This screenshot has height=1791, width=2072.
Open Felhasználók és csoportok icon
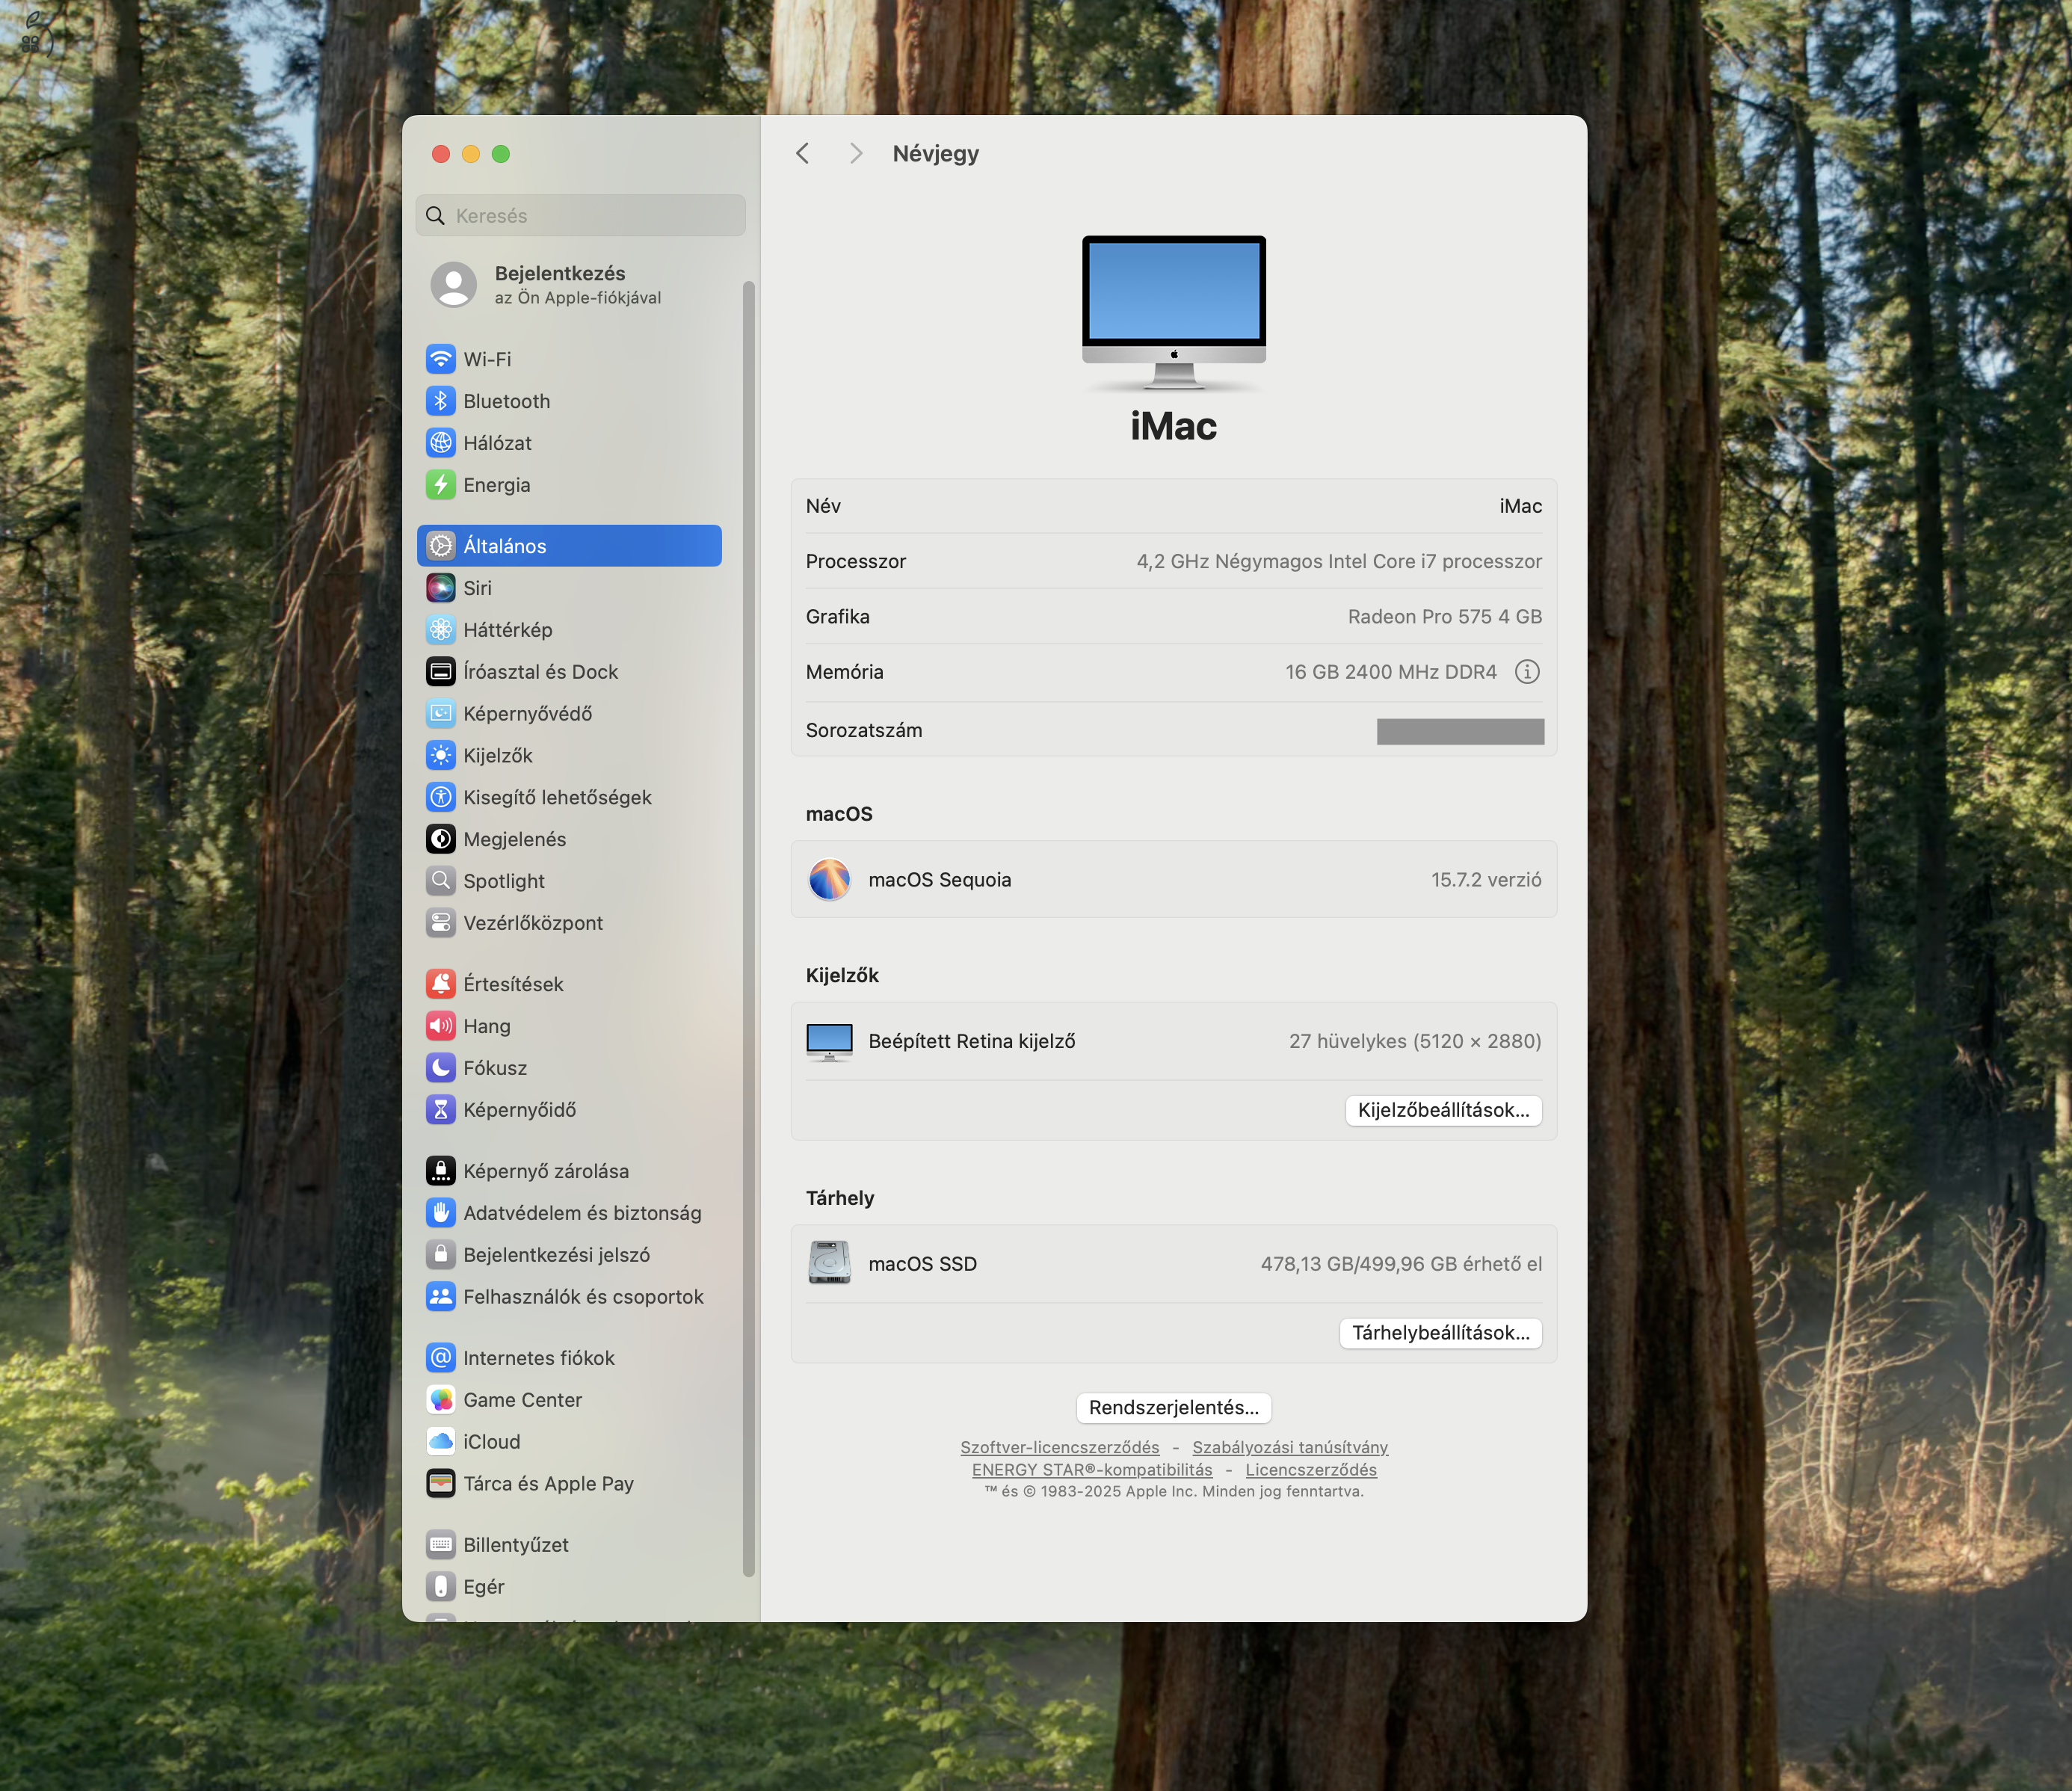(x=440, y=1297)
